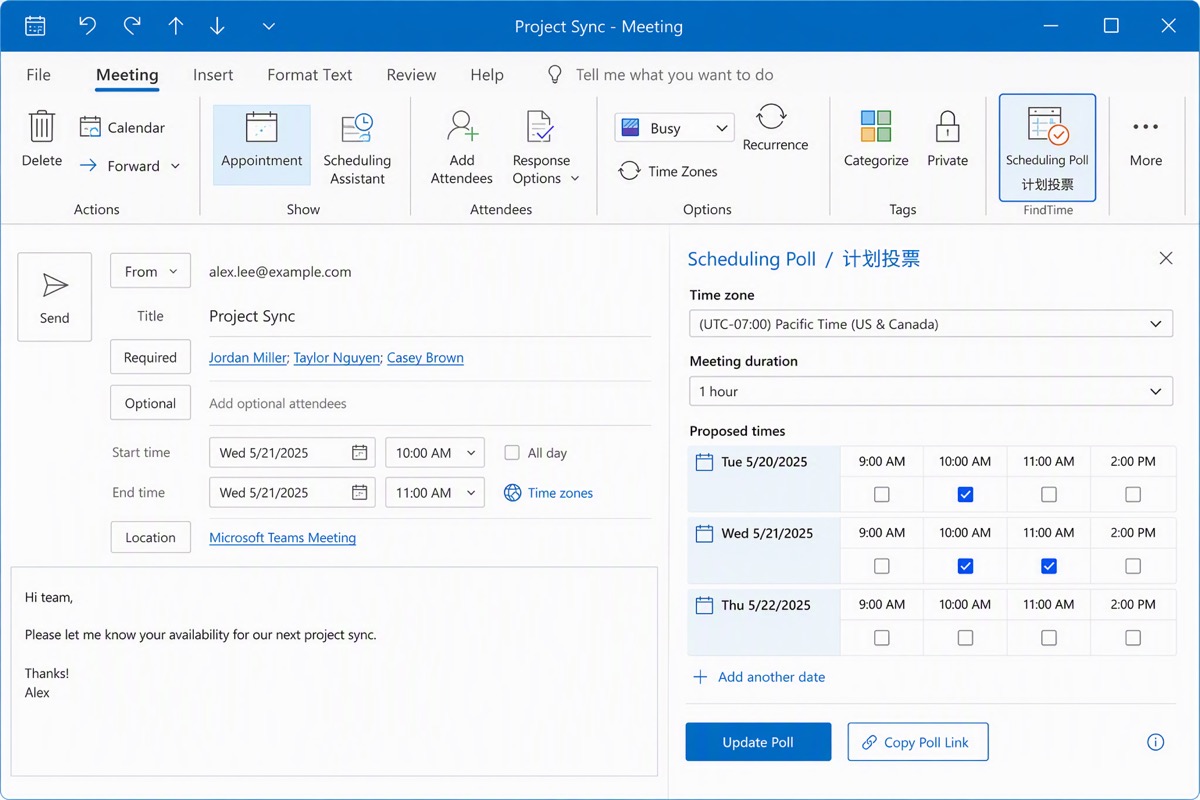
Task: Check the All day checkbox
Action: click(512, 453)
